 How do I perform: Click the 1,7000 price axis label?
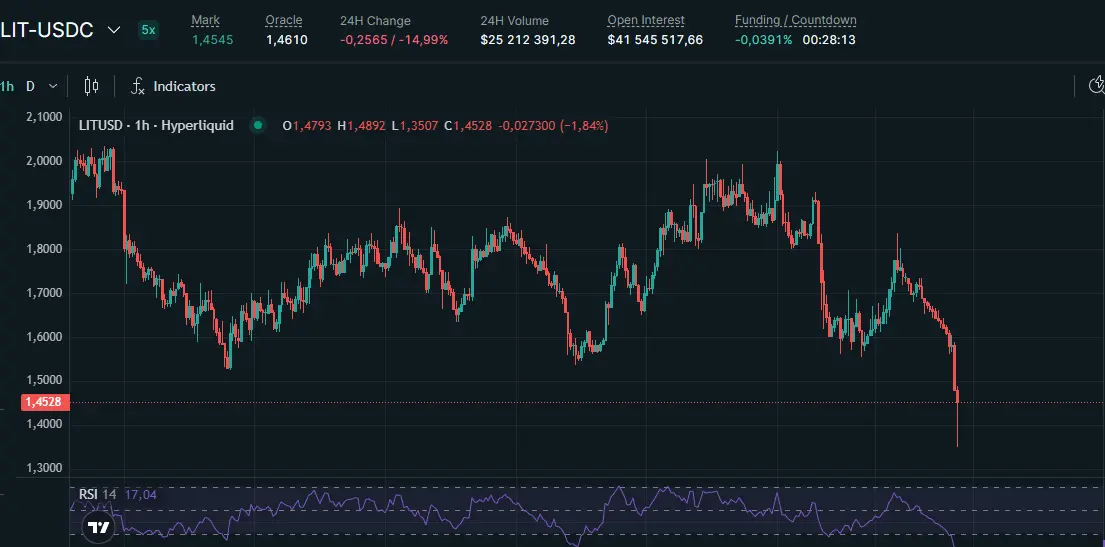[x=44, y=293]
